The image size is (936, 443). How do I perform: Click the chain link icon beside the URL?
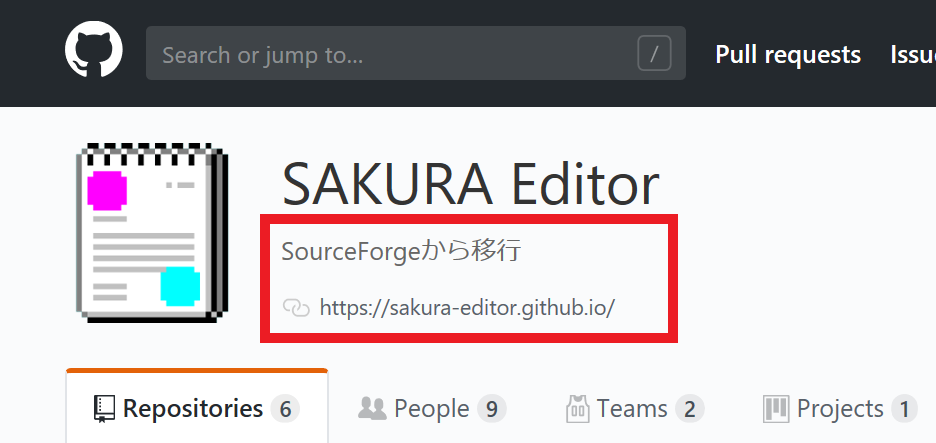[x=296, y=308]
